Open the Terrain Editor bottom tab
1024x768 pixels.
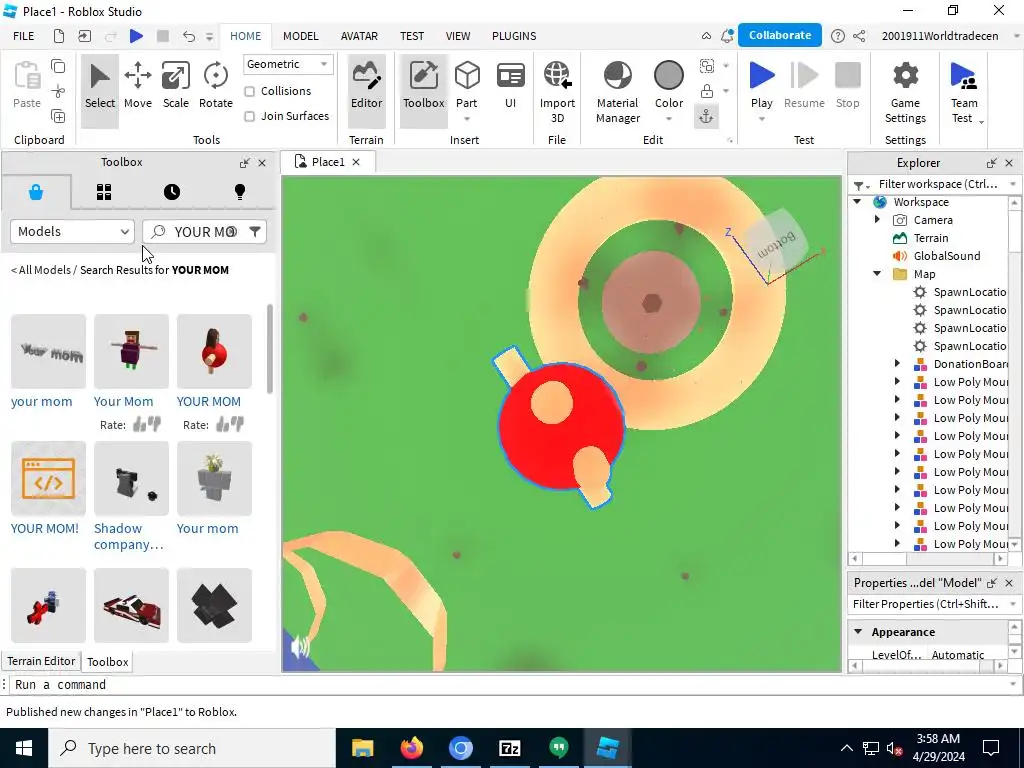pos(41,661)
